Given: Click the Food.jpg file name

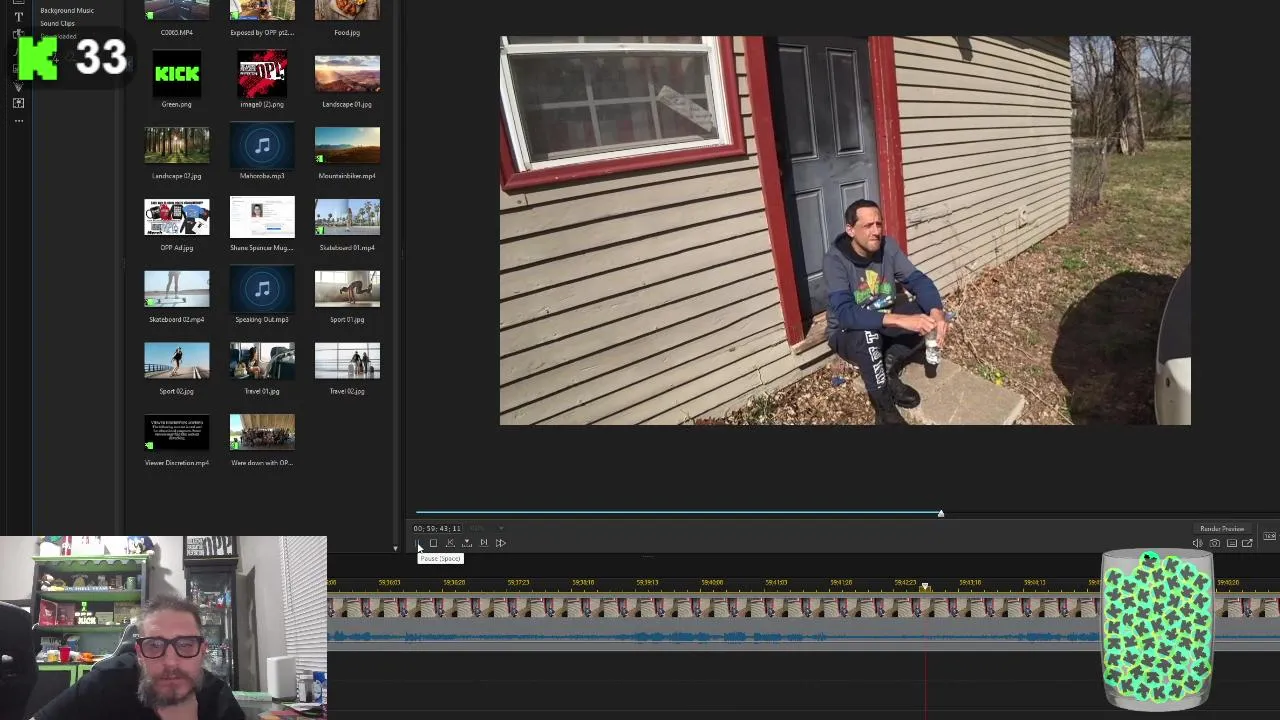Looking at the screenshot, I should pos(347,32).
